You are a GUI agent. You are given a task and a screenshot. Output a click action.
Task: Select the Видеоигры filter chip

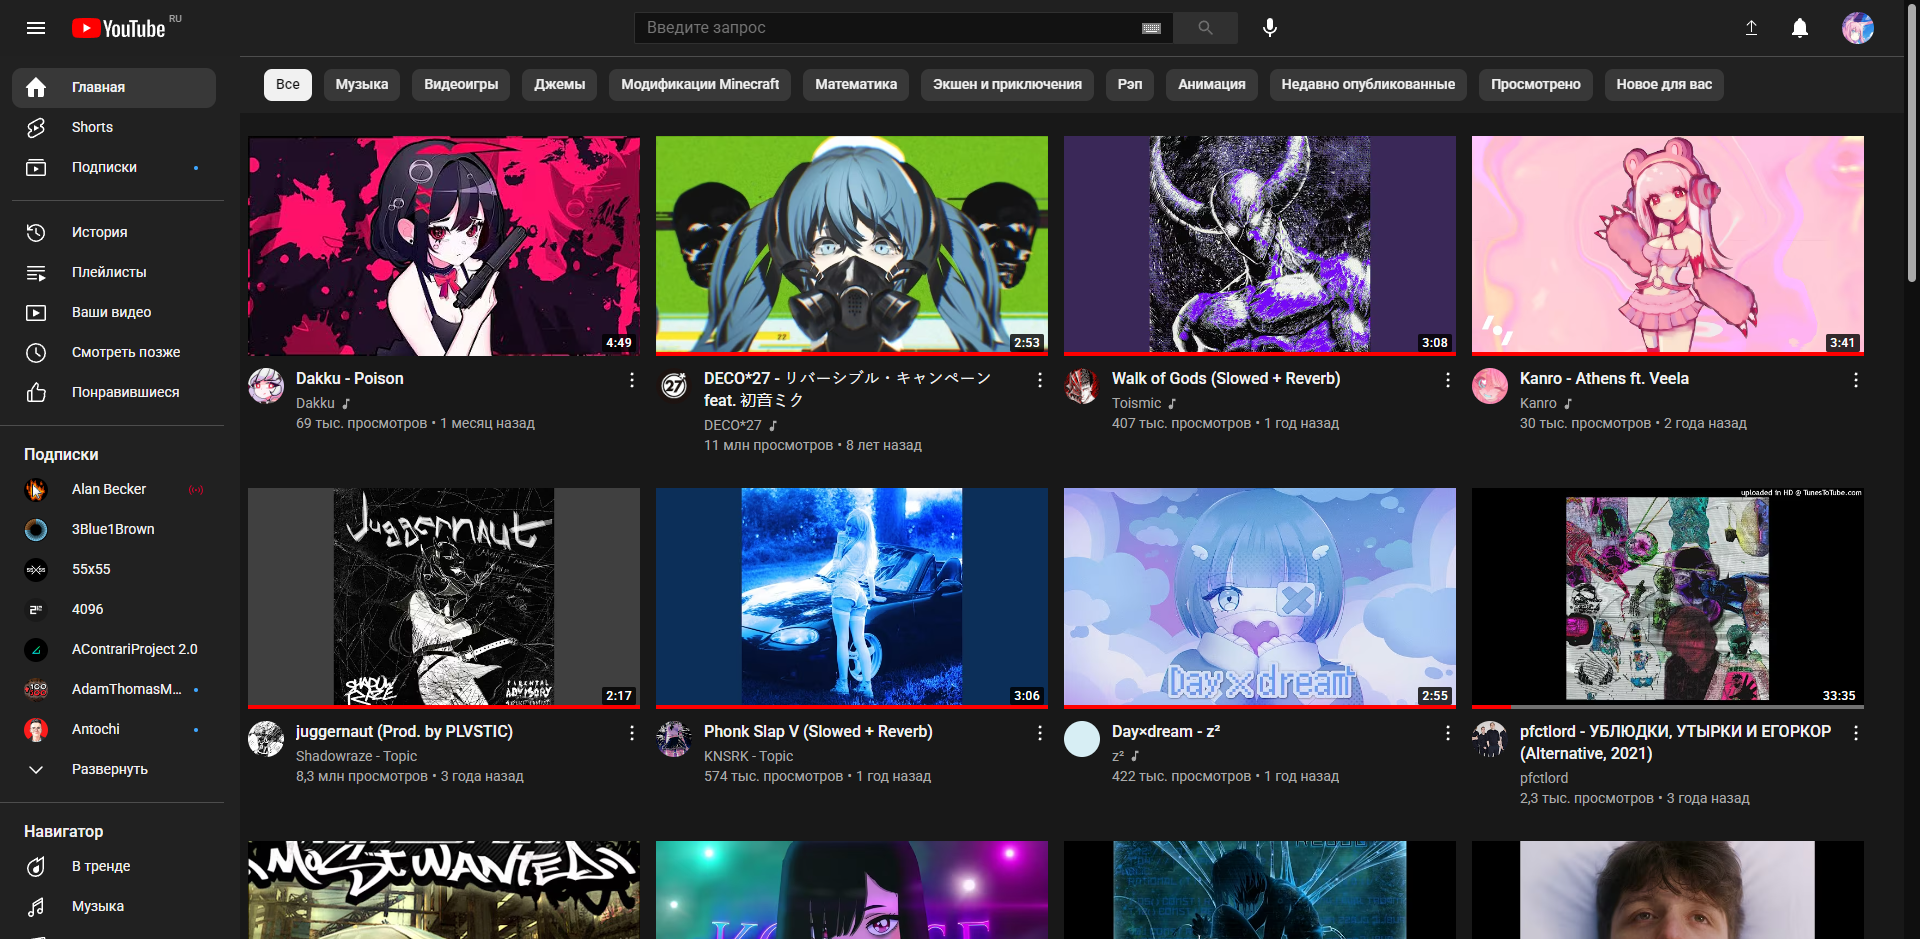461,85
